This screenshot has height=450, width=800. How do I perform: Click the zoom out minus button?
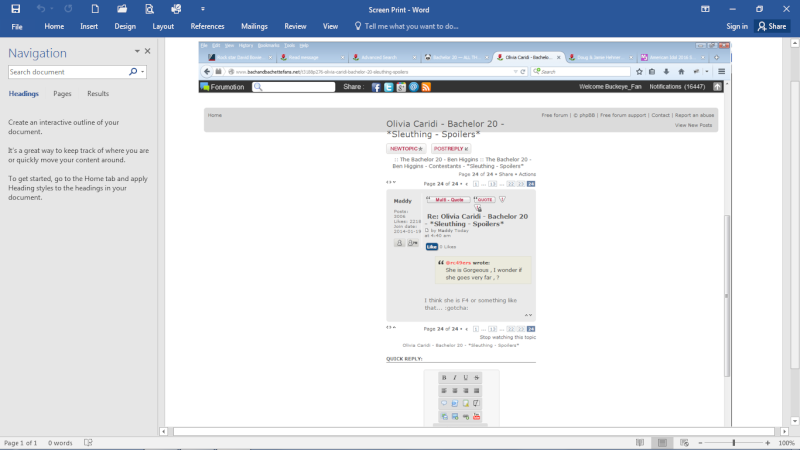(701, 443)
